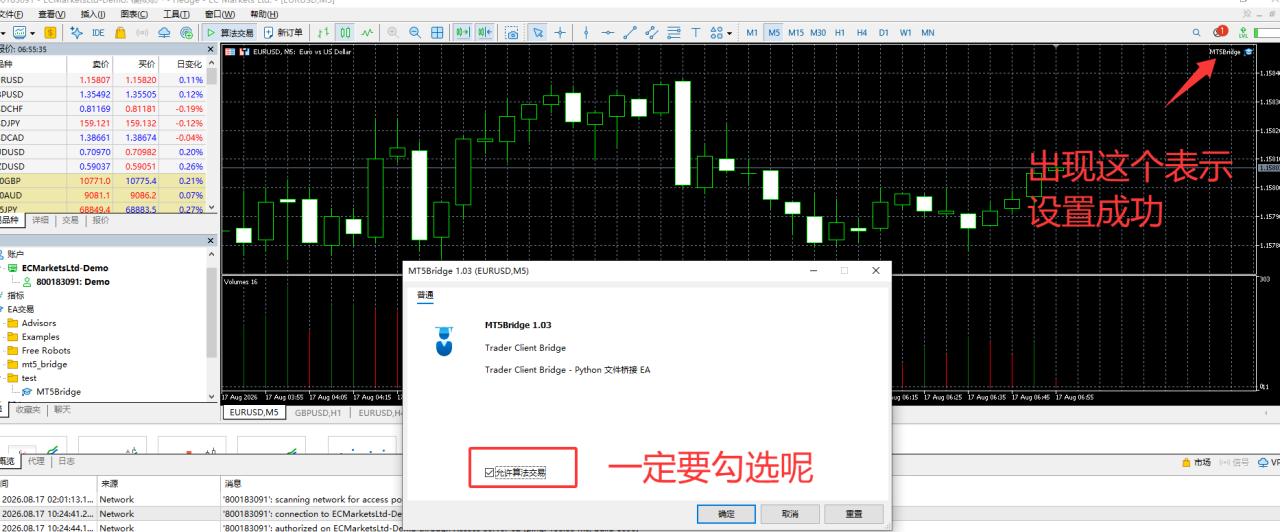This screenshot has width=1280, height=532.
Task: Open the 插入(I) menu
Action: pyautogui.click(x=93, y=15)
